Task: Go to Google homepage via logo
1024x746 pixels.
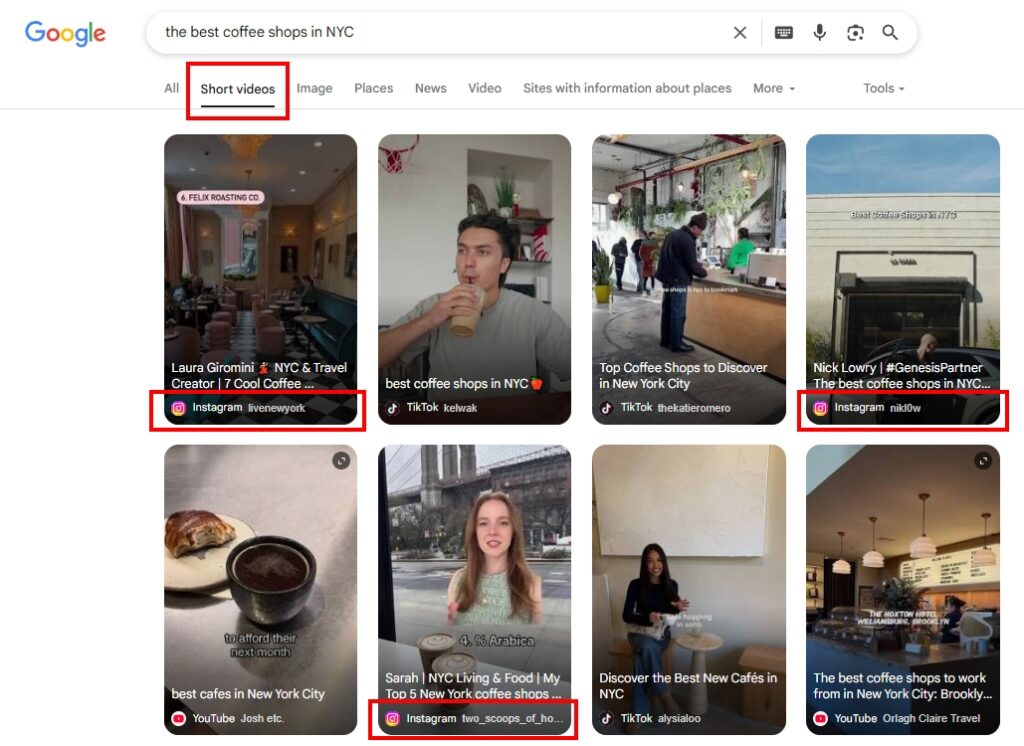Action: coord(65,33)
